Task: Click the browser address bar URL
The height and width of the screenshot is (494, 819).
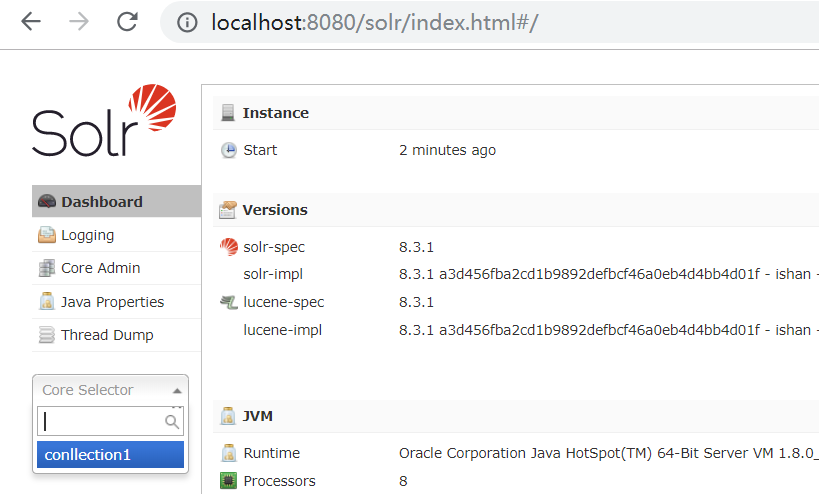Action: [x=374, y=22]
